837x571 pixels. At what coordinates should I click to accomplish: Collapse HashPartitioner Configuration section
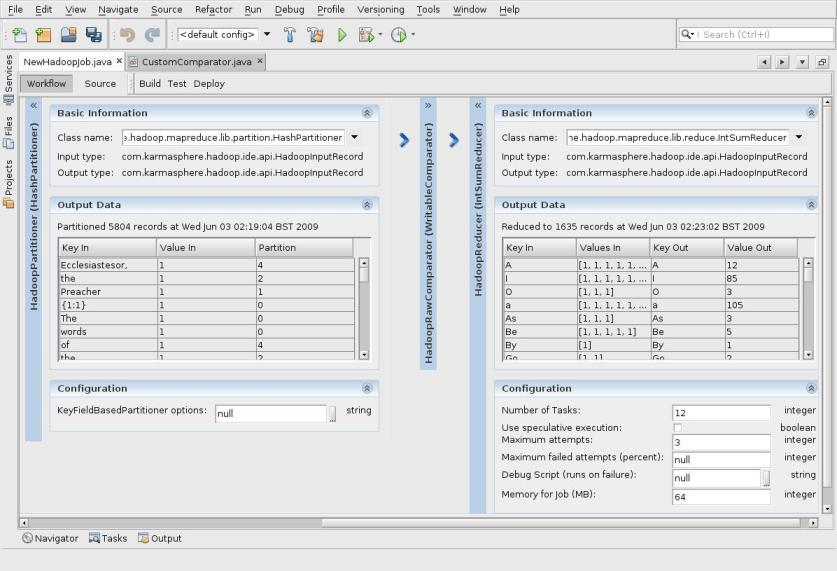pyautogui.click(x=367, y=388)
